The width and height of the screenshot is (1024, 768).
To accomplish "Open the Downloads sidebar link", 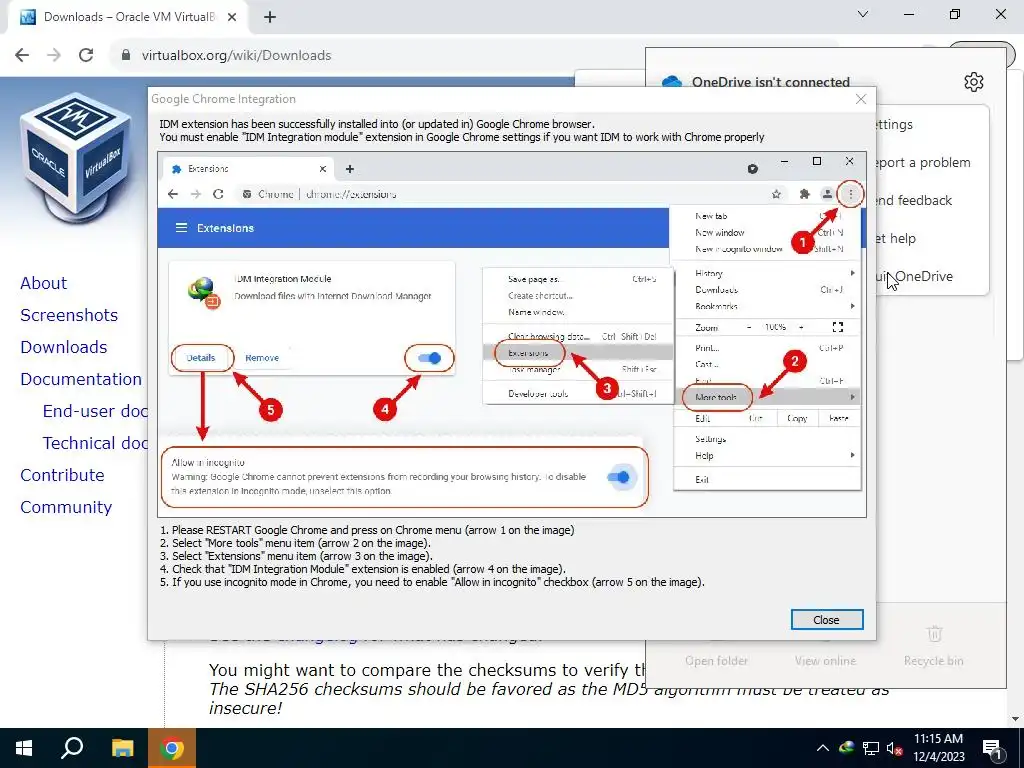I will click(63, 347).
